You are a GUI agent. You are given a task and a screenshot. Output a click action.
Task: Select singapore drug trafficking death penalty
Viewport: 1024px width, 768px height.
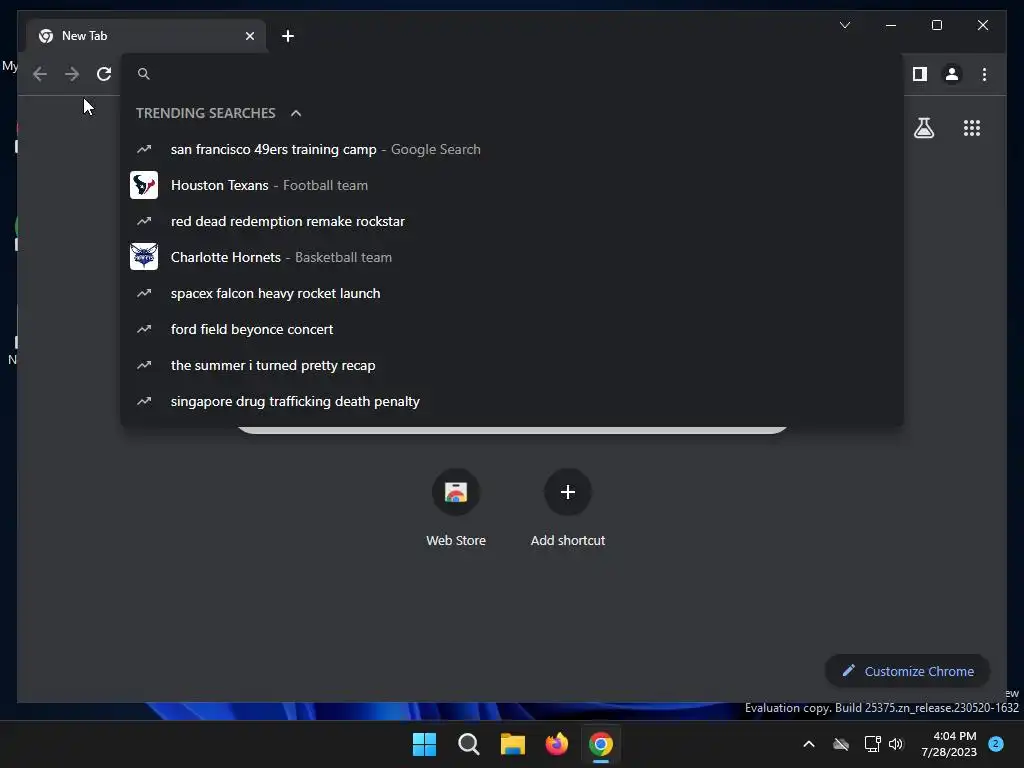[x=512, y=401]
